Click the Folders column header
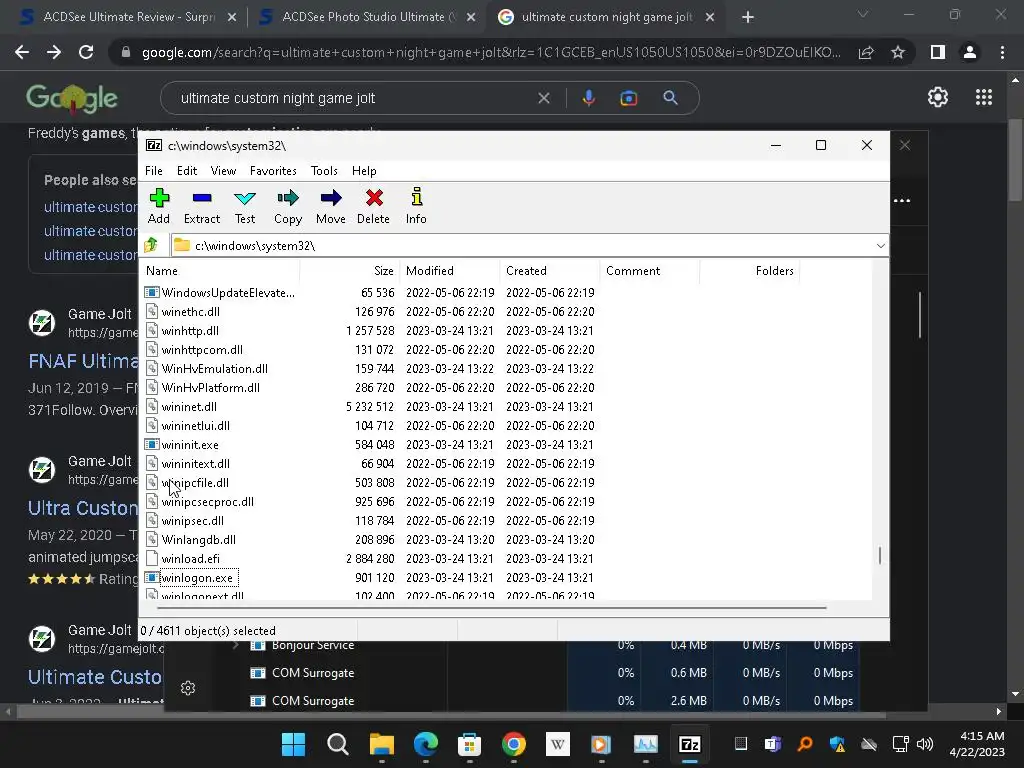Screen dimensions: 1024x768 pyautogui.click(x=749, y=270)
